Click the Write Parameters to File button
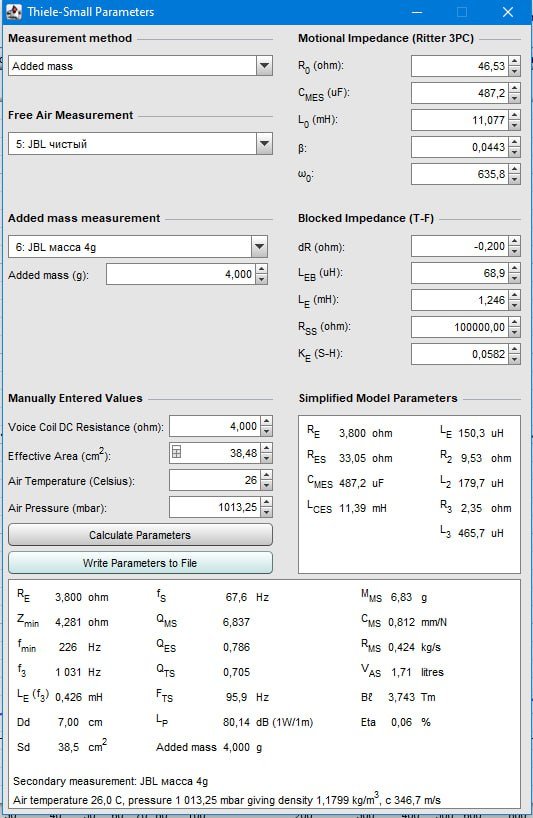The width and height of the screenshot is (533, 818). (x=140, y=563)
